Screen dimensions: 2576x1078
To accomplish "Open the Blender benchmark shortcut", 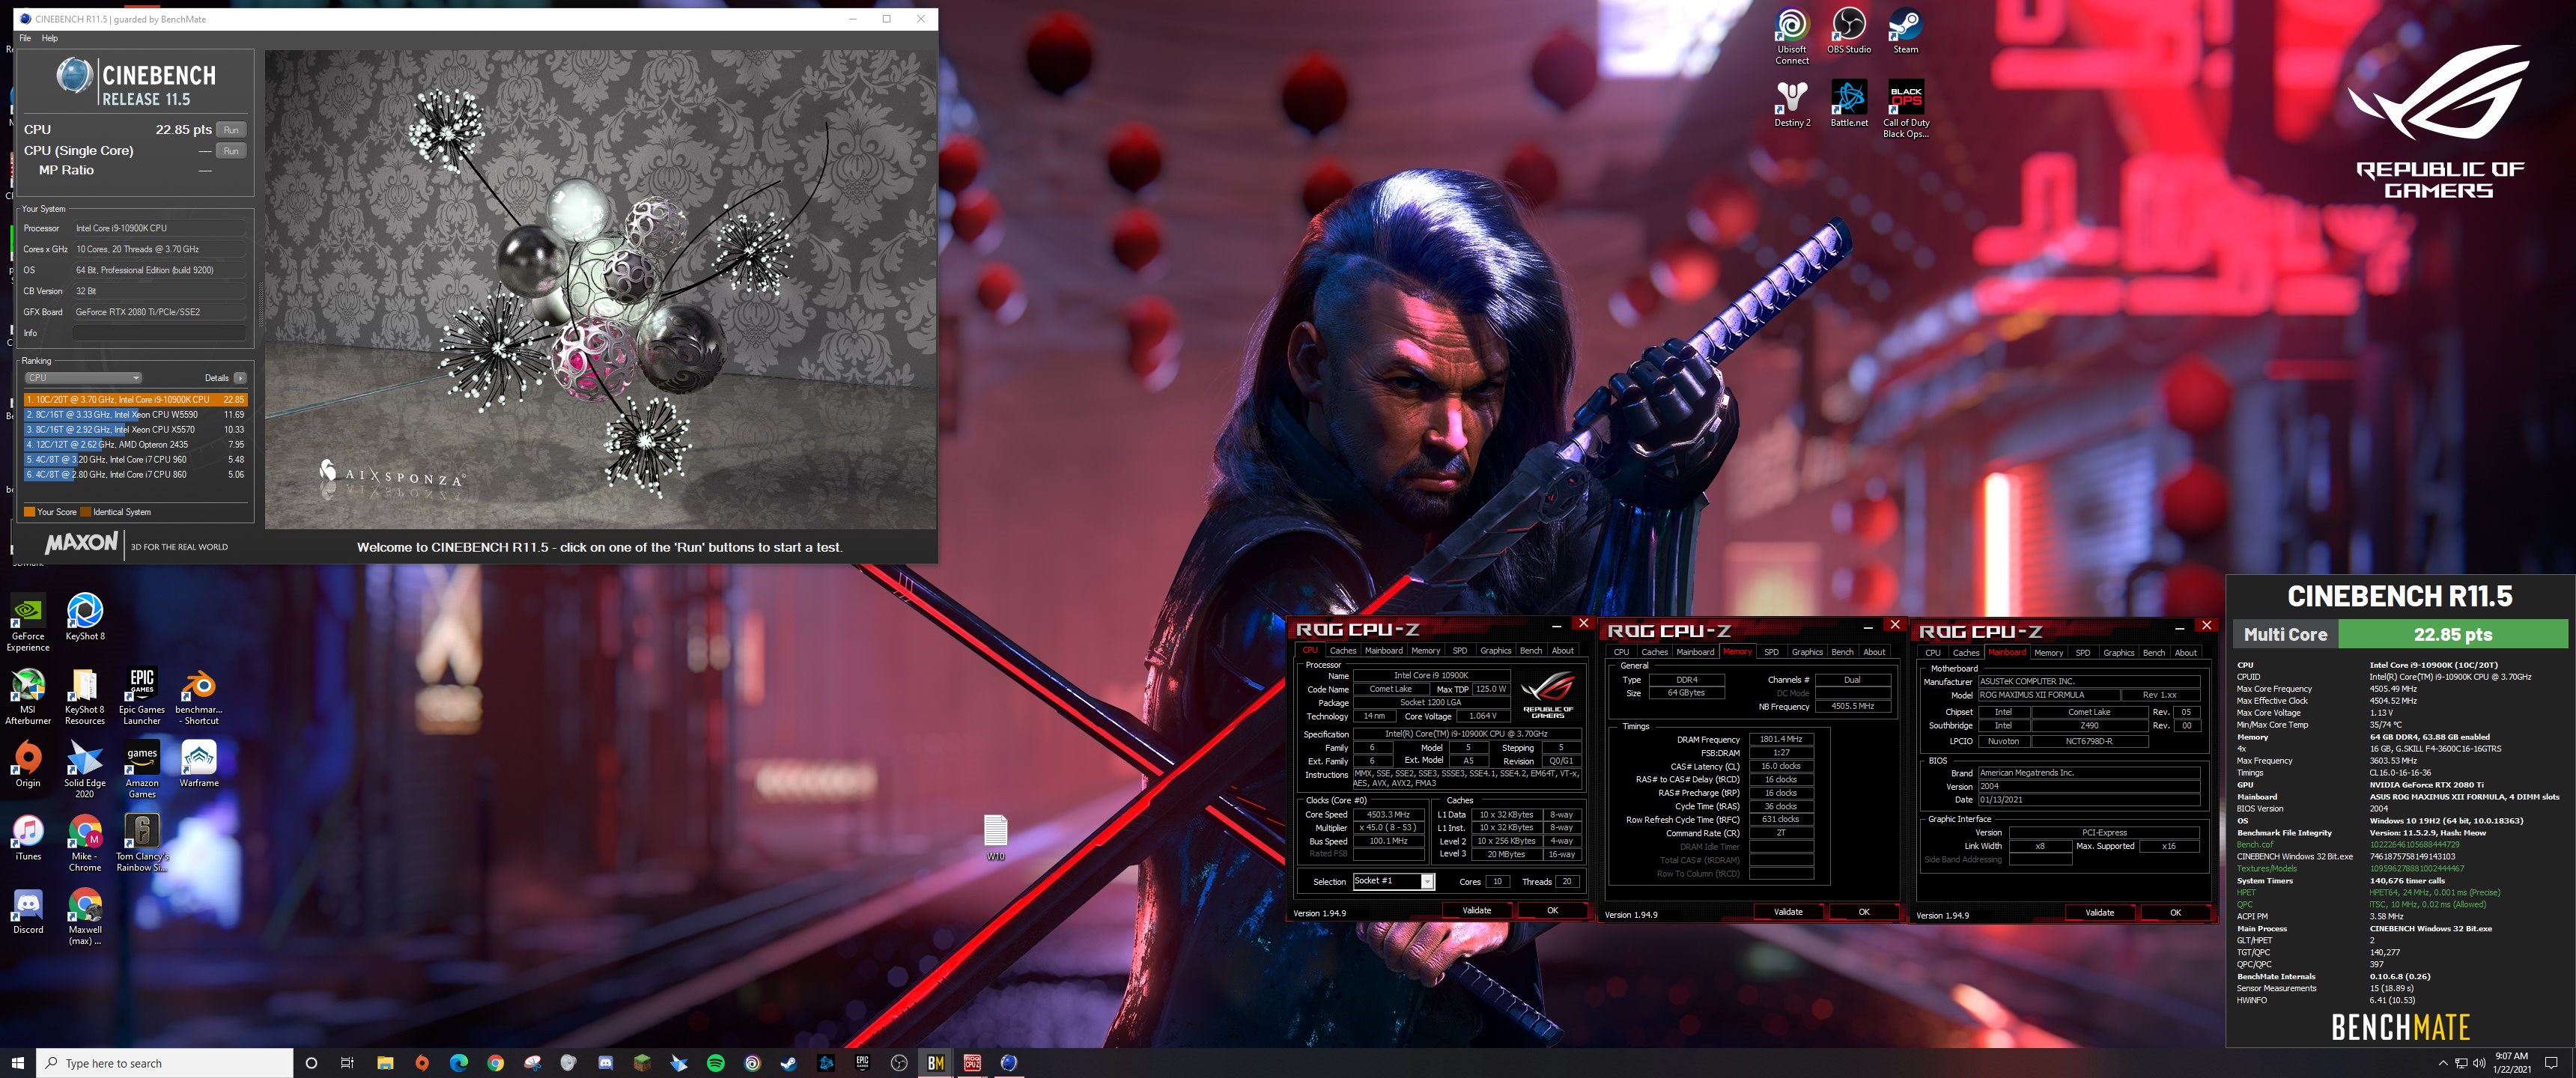I will click(x=198, y=696).
